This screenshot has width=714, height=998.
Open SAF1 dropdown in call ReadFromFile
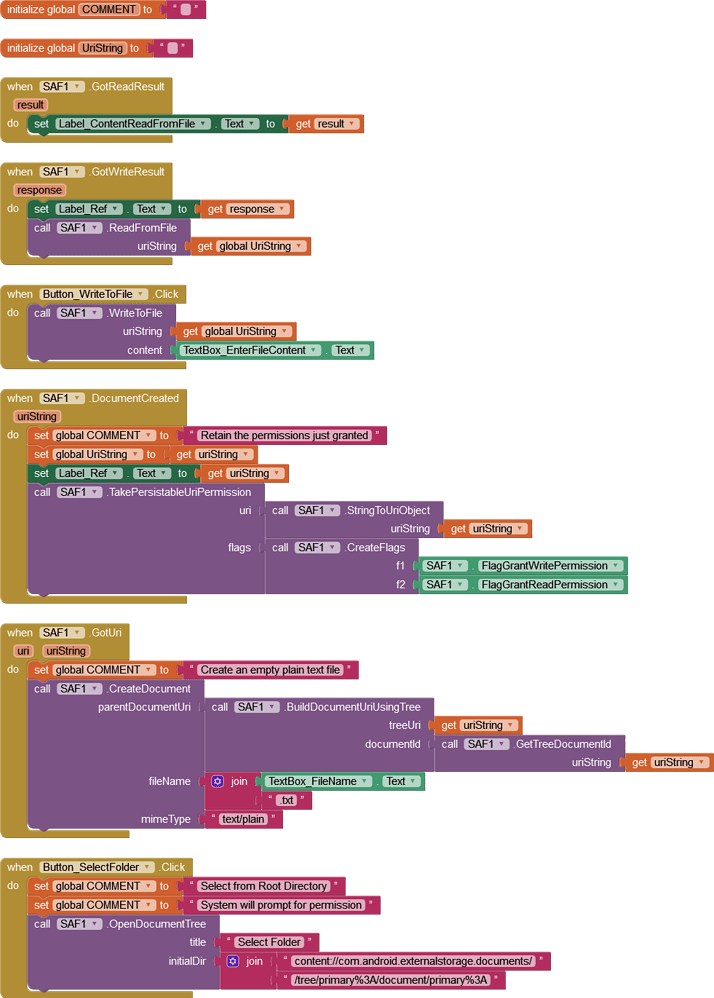80,228
